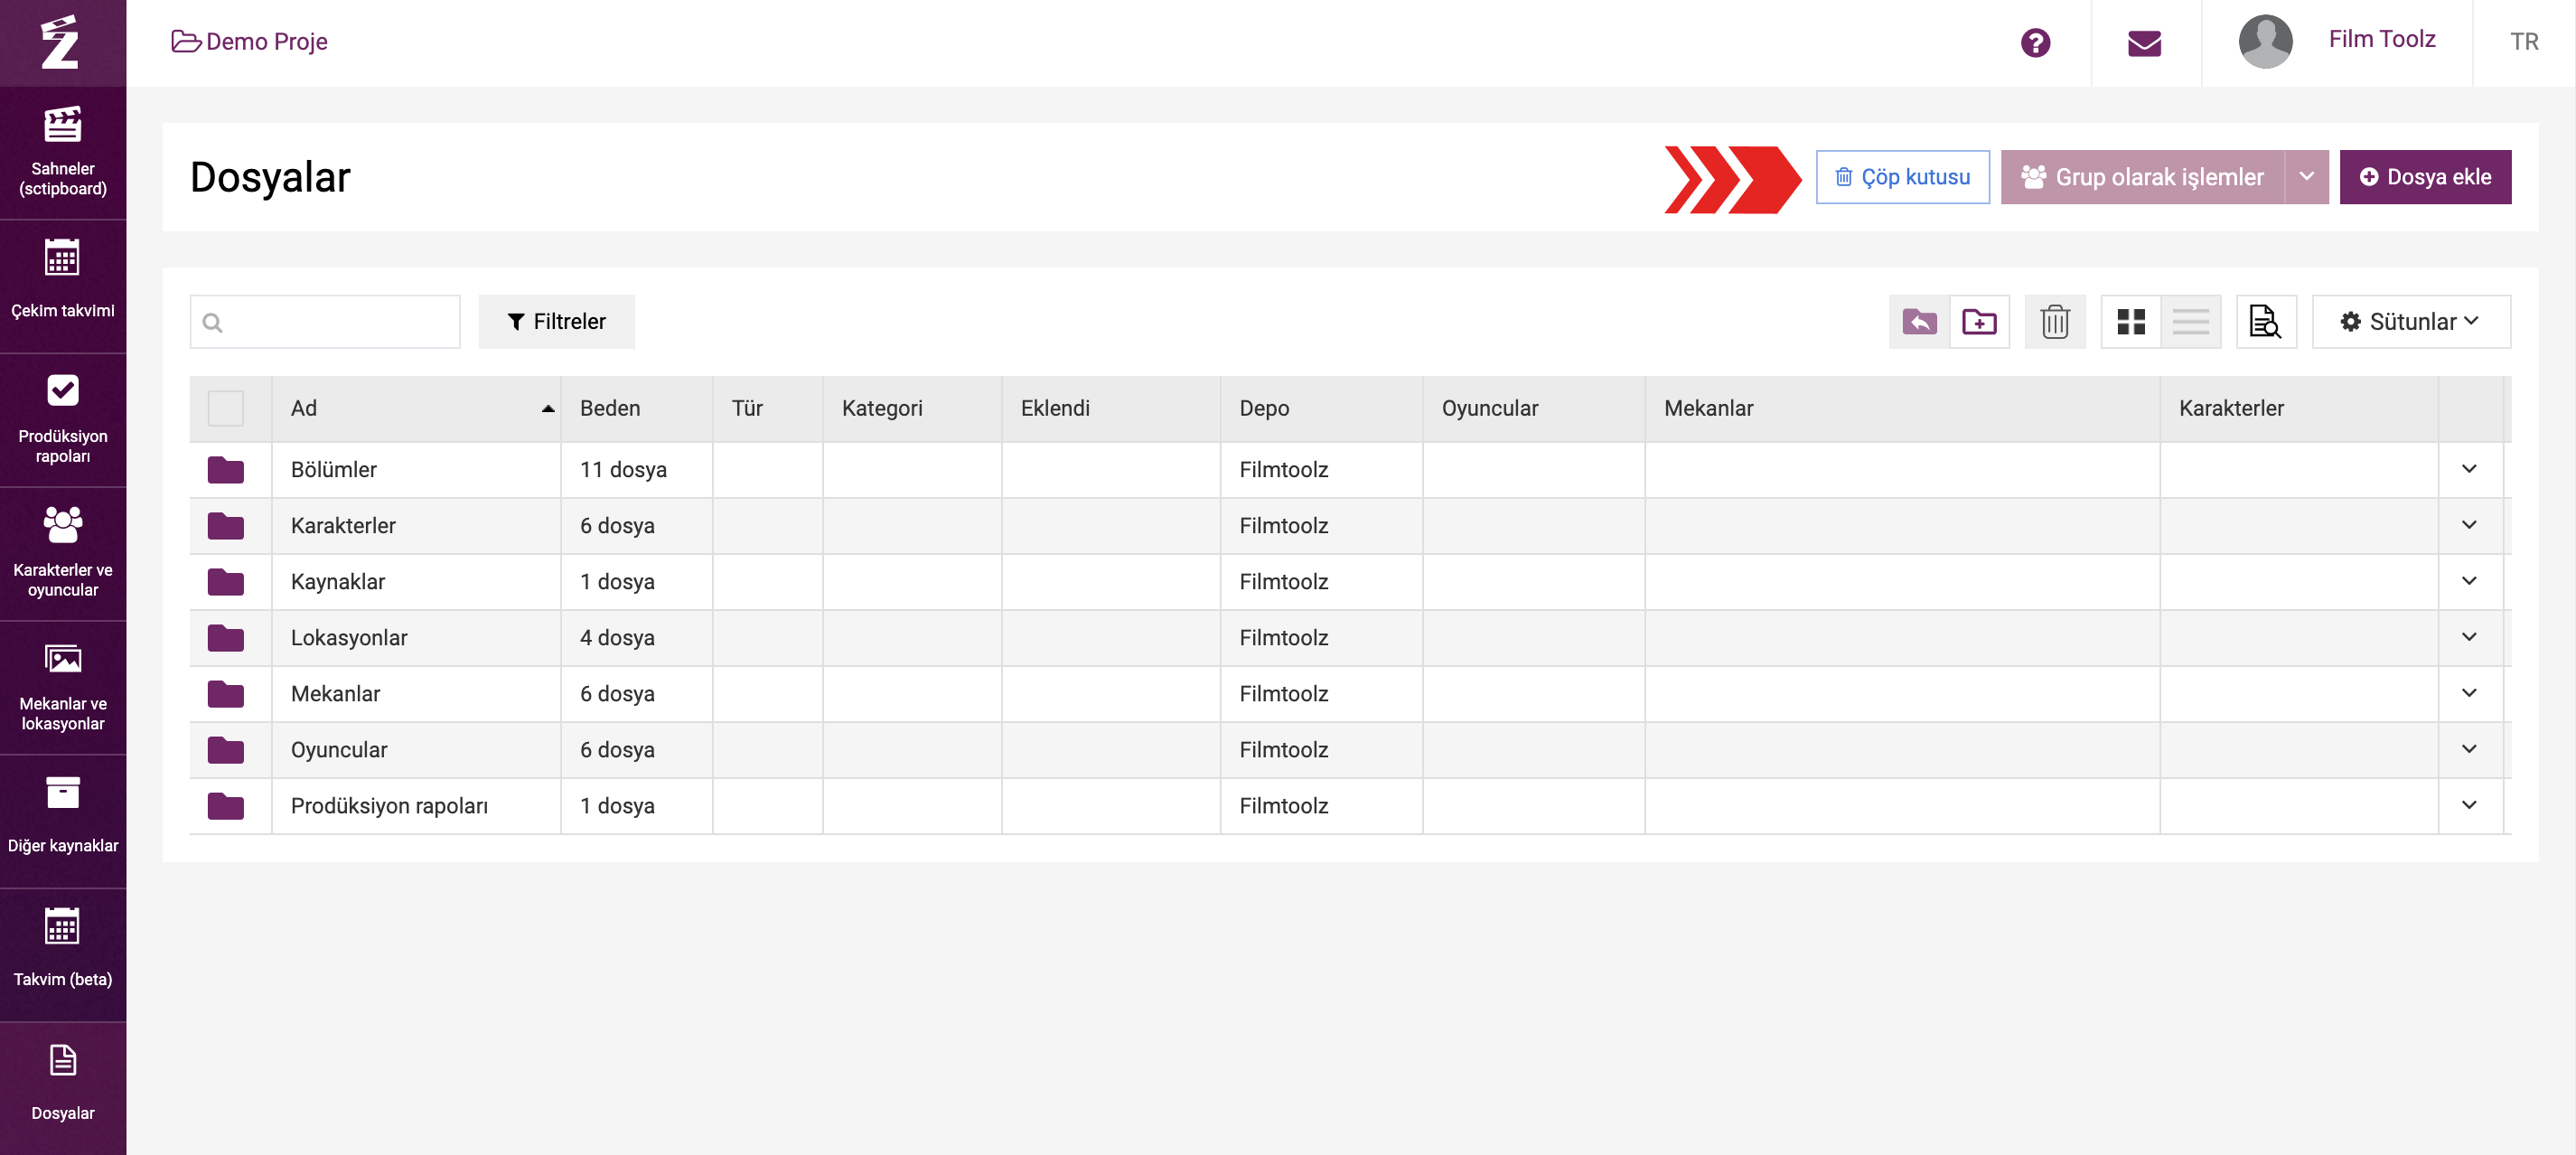Screen dimensions: 2576x1155
Task: Open Mekanlar ve lokasyonlar section
Action: [x=63, y=687]
